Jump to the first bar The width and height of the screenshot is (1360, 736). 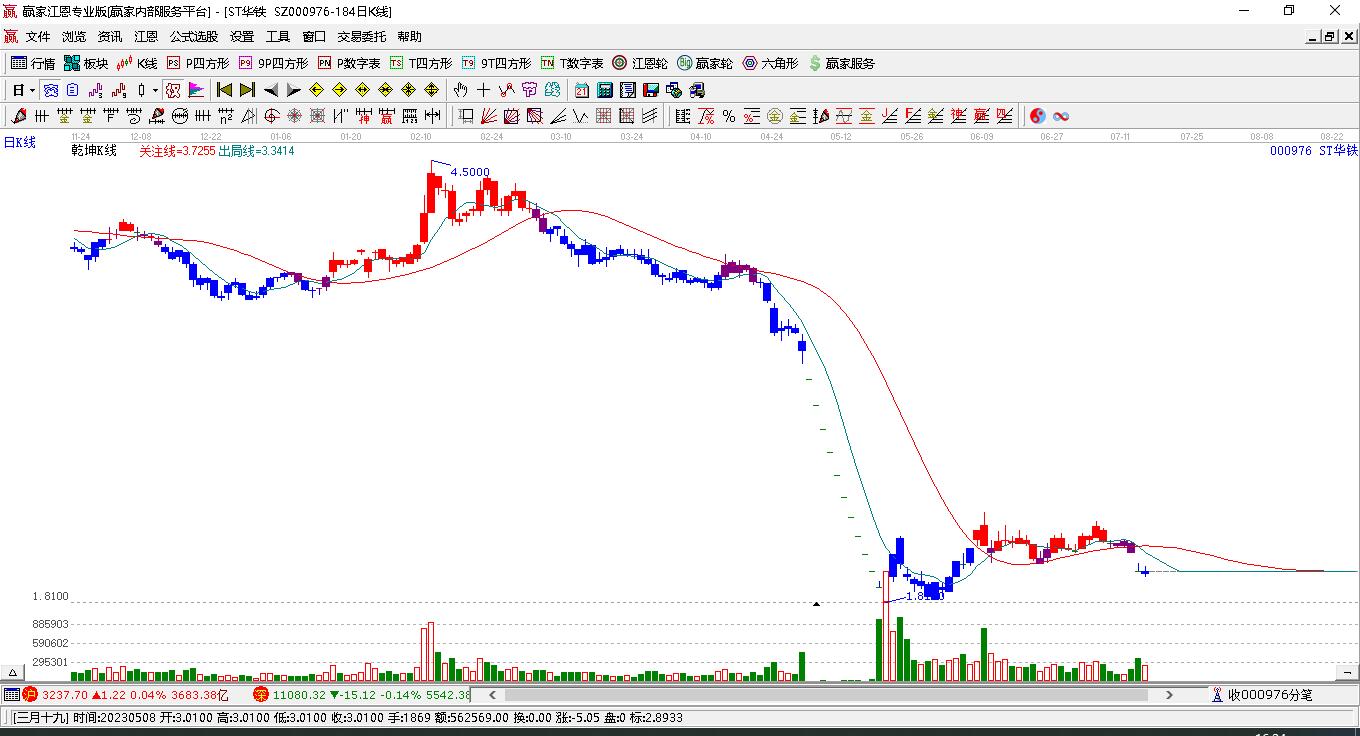(224, 90)
